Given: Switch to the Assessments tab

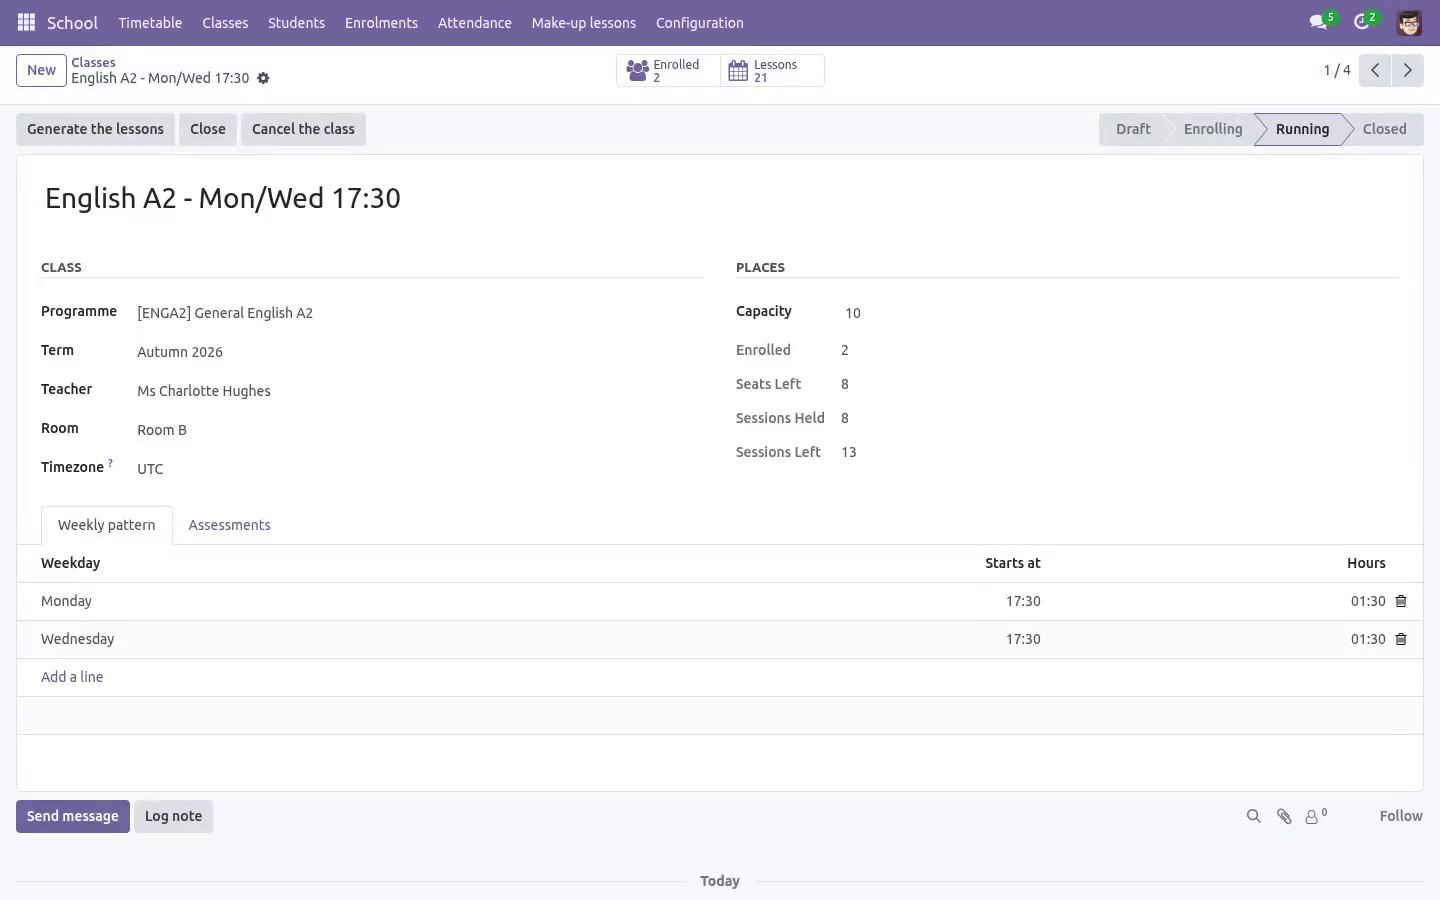Looking at the screenshot, I should click(x=229, y=525).
